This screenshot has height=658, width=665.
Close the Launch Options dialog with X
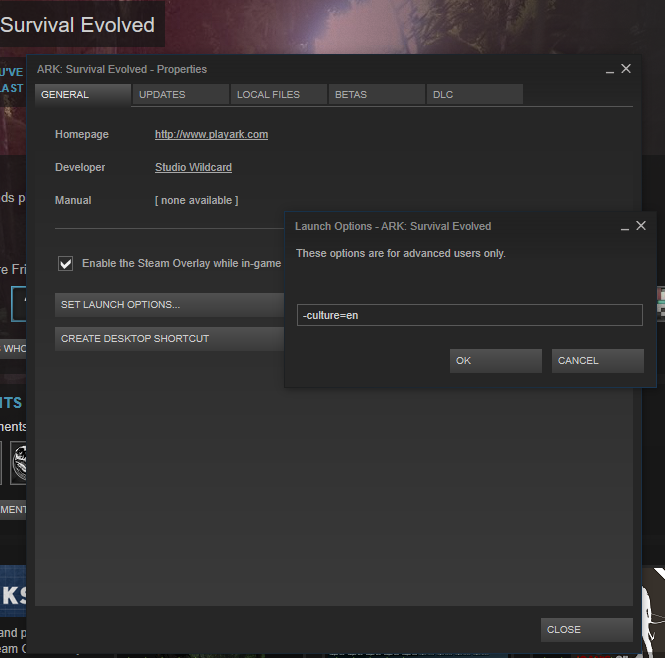click(641, 226)
